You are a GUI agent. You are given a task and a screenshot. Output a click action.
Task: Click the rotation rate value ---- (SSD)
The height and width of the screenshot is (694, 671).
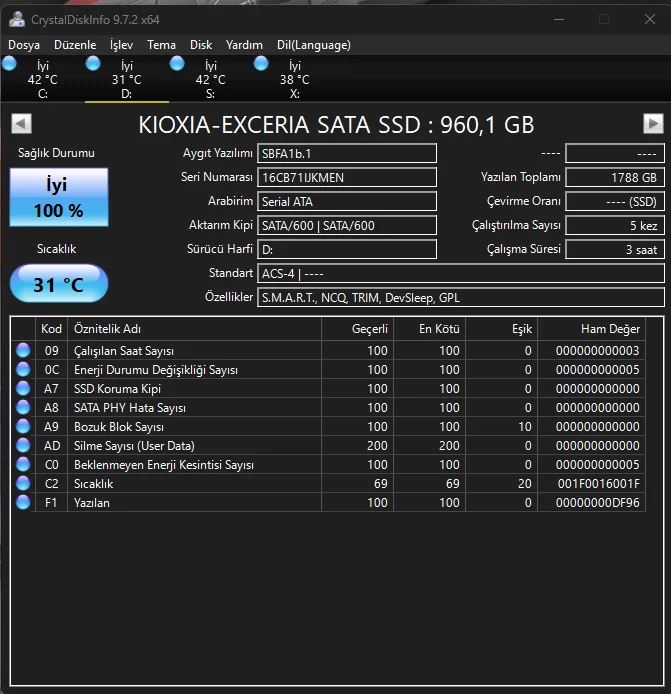pyautogui.click(x=615, y=201)
